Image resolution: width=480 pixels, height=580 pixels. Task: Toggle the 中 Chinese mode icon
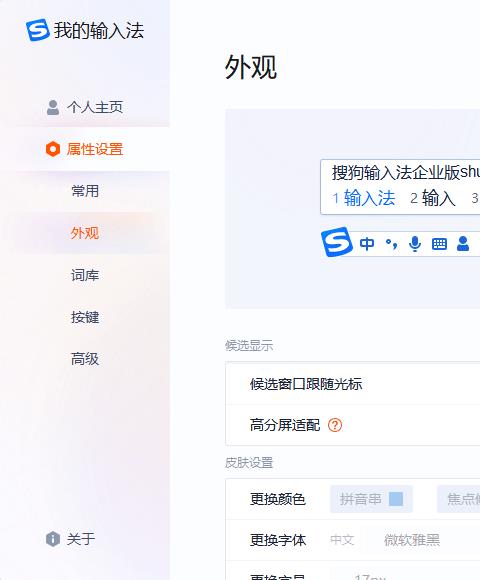367,244
